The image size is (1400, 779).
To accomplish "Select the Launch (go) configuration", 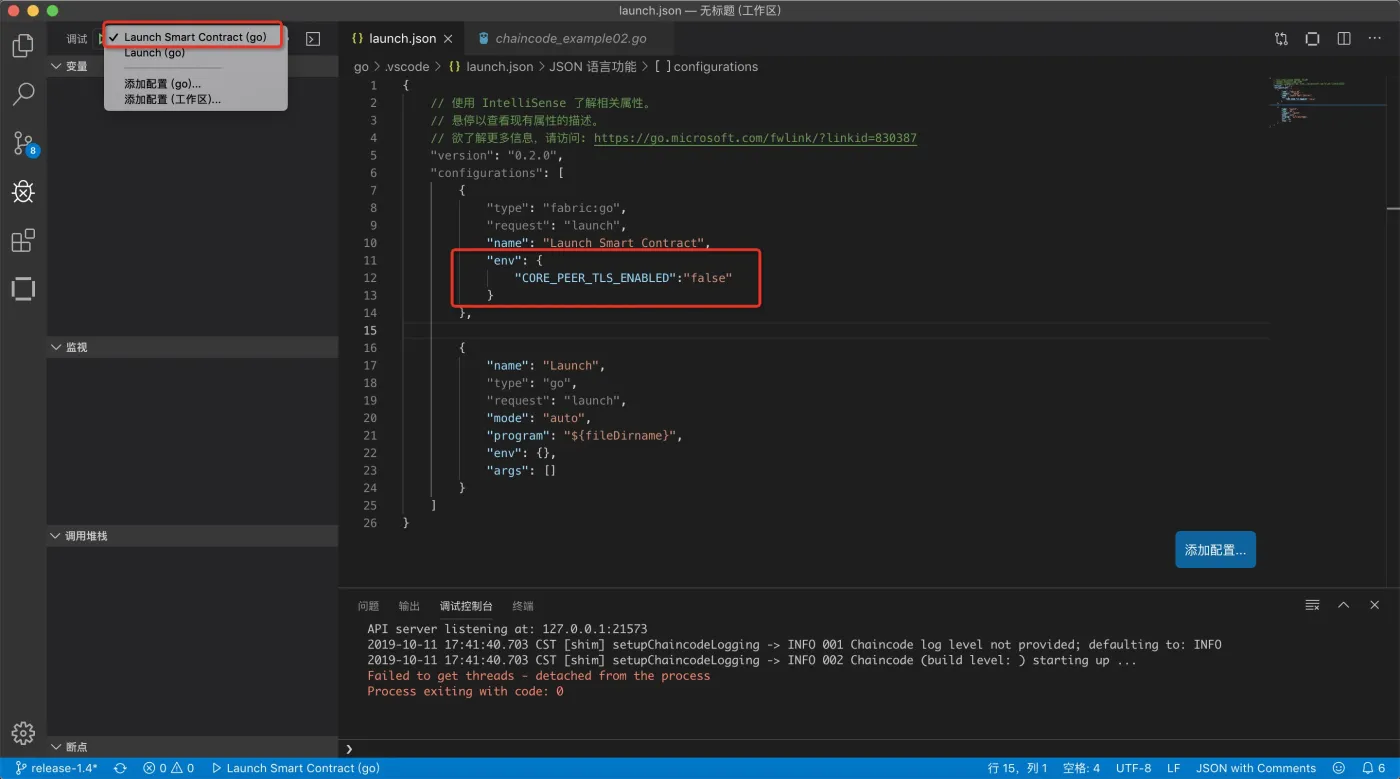I will point(155,53).
